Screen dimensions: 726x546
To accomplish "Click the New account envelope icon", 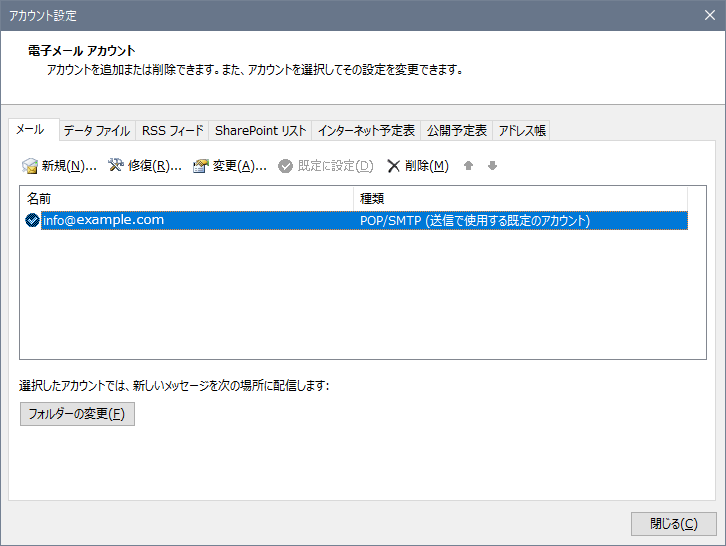I will pyautogui.click(x=30, y=166).
